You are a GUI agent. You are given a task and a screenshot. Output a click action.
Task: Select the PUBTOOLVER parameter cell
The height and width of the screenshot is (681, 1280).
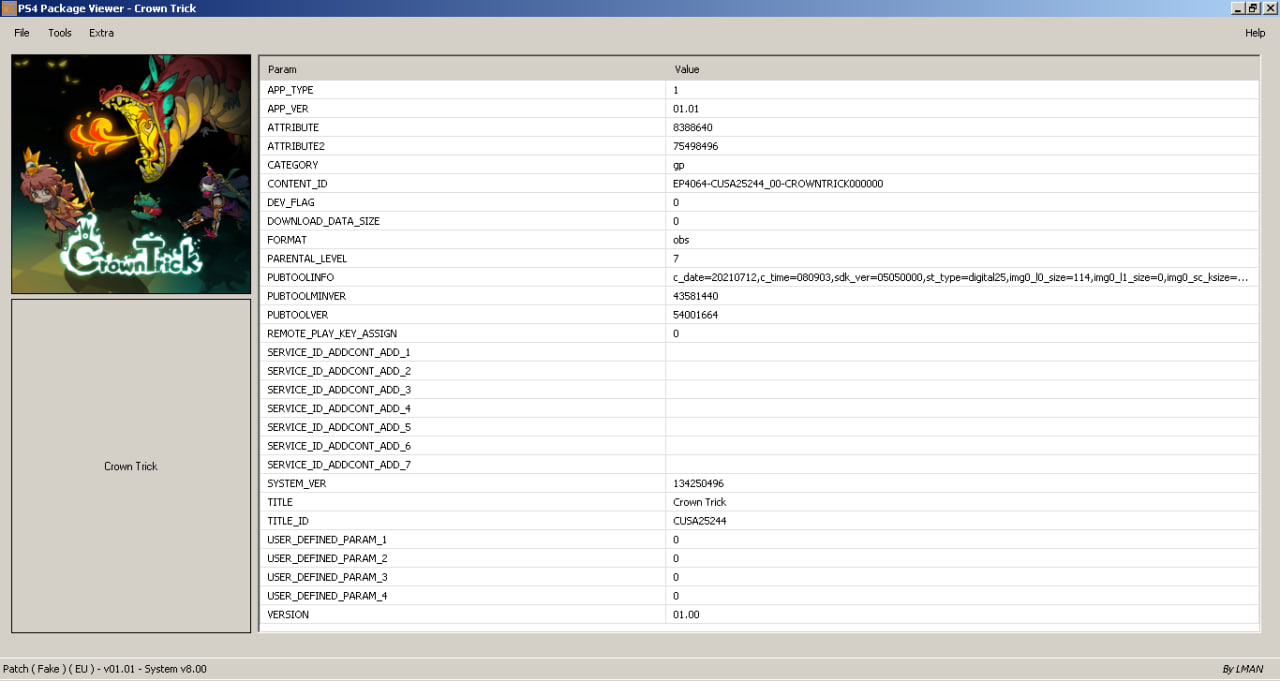(x=462, y=315)
